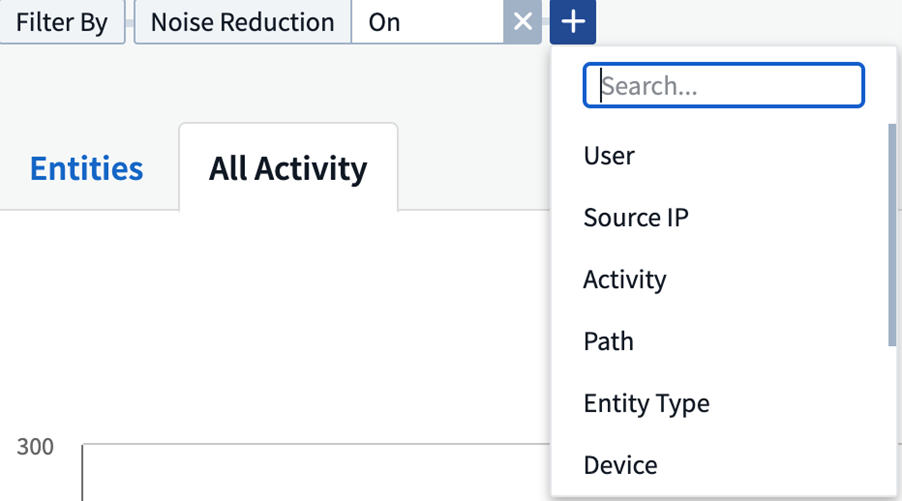Screen dimensions: 902x501
Task: Click the 300 y-axis label
Action: pyautogui.click(x=35, y=447)
